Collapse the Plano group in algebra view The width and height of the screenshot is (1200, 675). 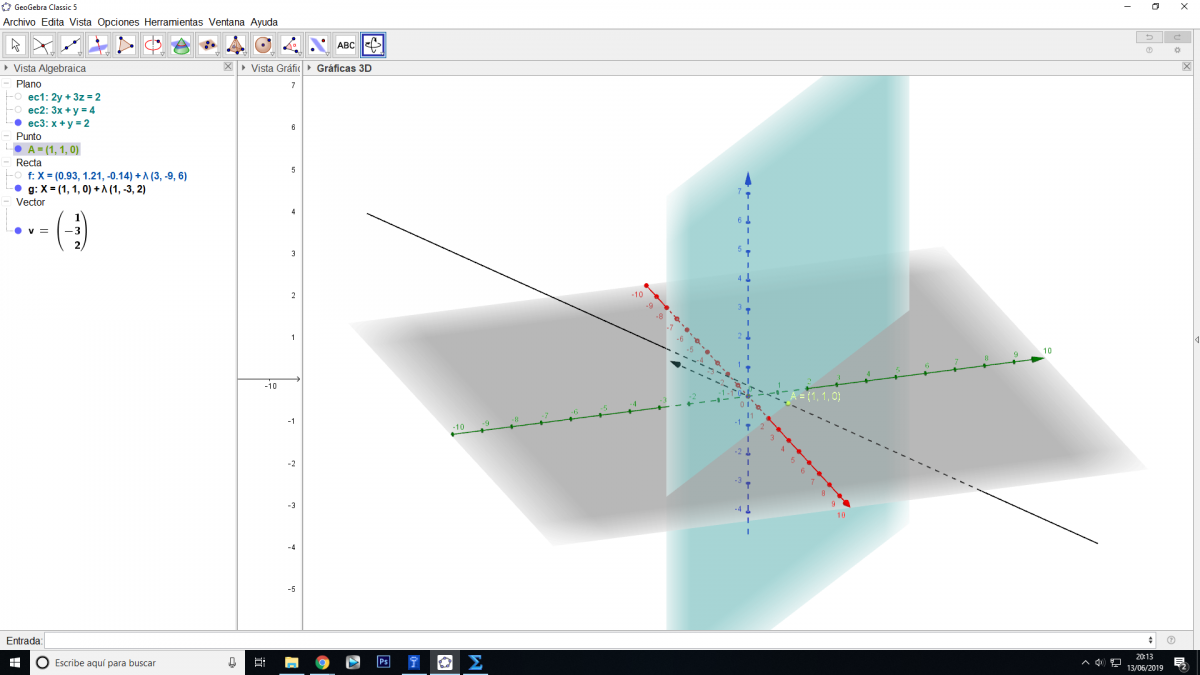7,84
